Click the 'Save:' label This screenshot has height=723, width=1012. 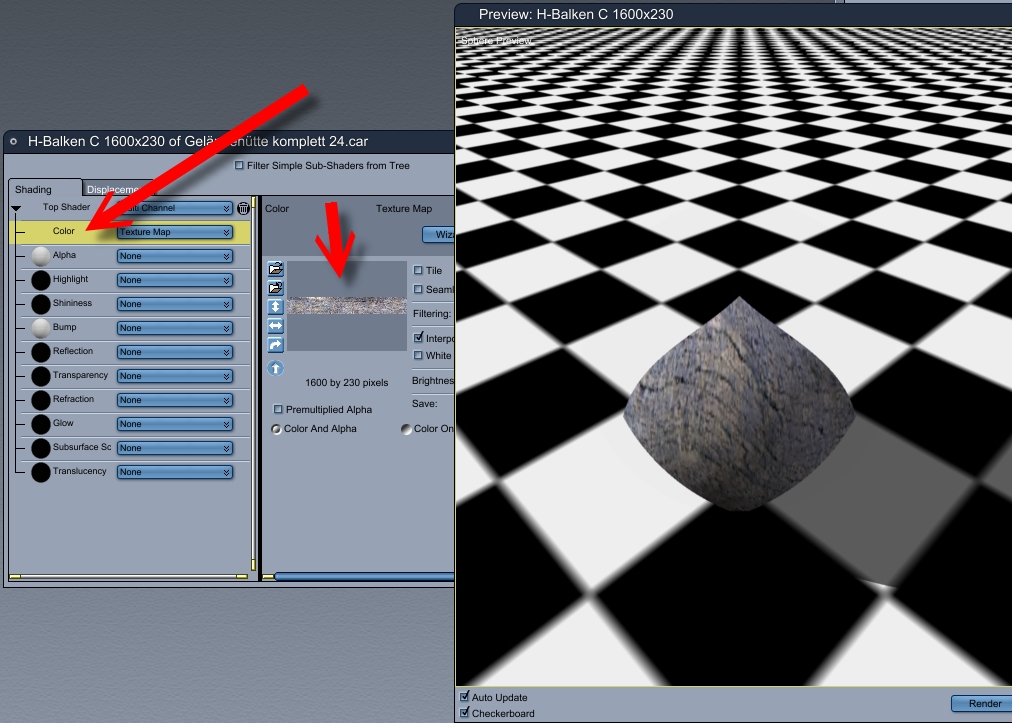[x=425, y=403]
